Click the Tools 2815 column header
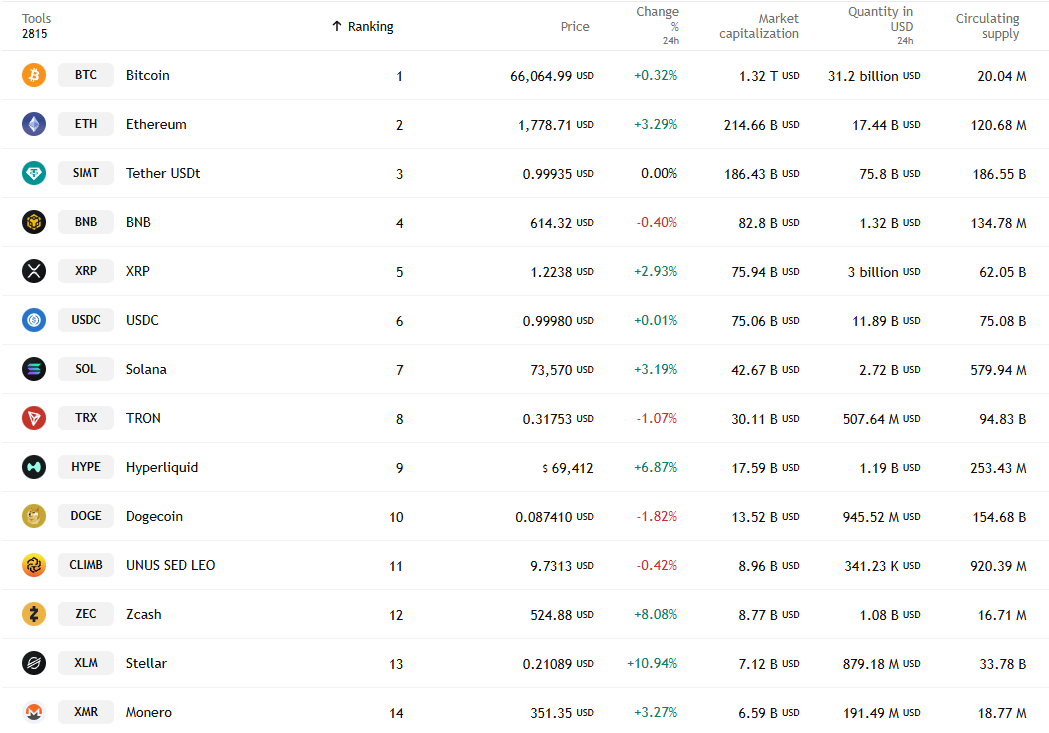This screenshot has width=1049, height=733. pyautogui.click(x=36, y=26)
